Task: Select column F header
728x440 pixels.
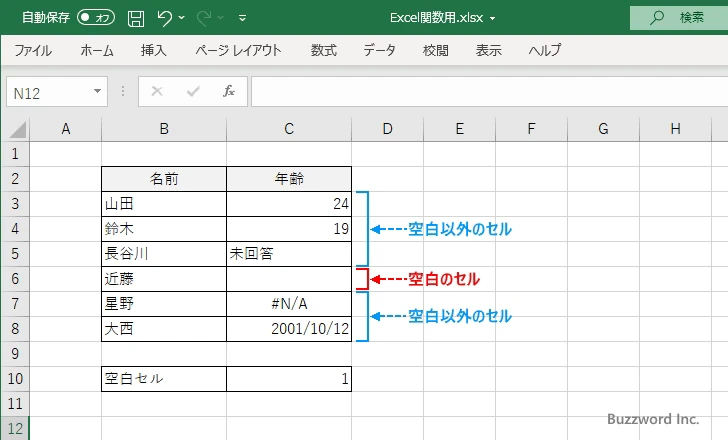Action: coord(532,129)
